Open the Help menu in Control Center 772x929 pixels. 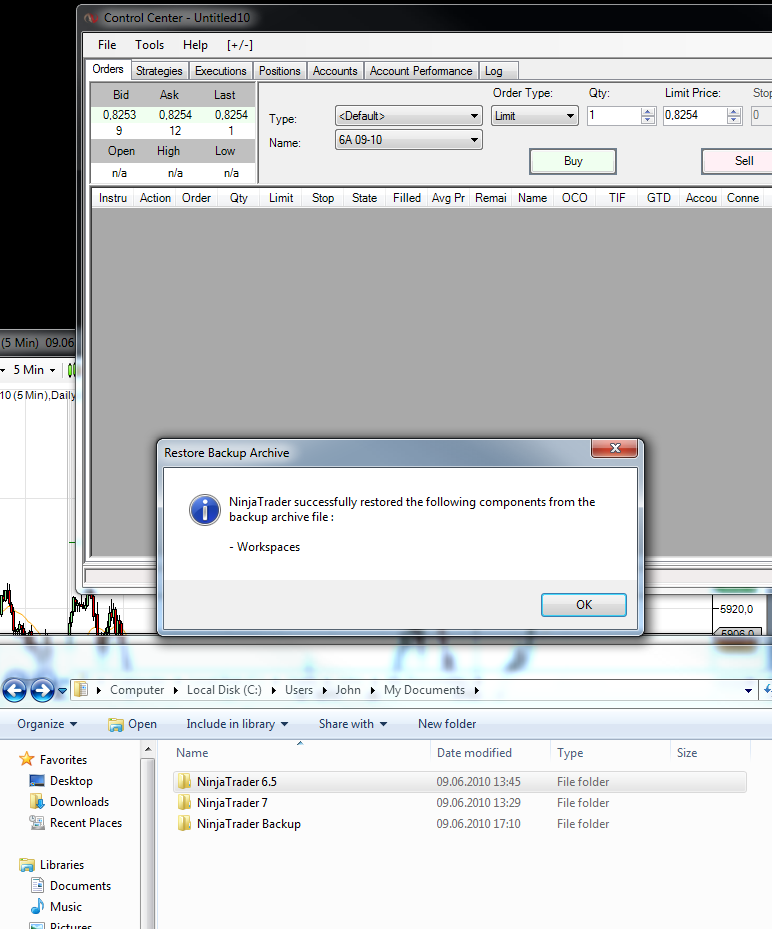195,45
